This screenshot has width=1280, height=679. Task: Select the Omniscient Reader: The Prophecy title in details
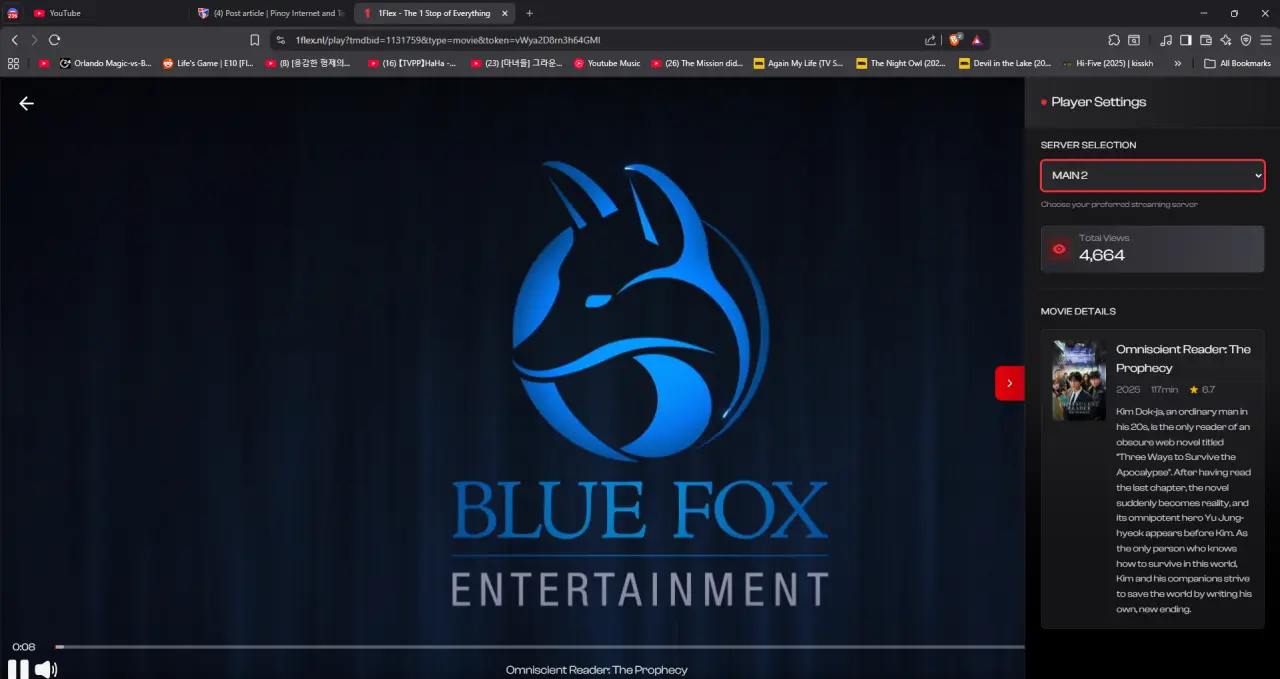(x=1183, y=359)
